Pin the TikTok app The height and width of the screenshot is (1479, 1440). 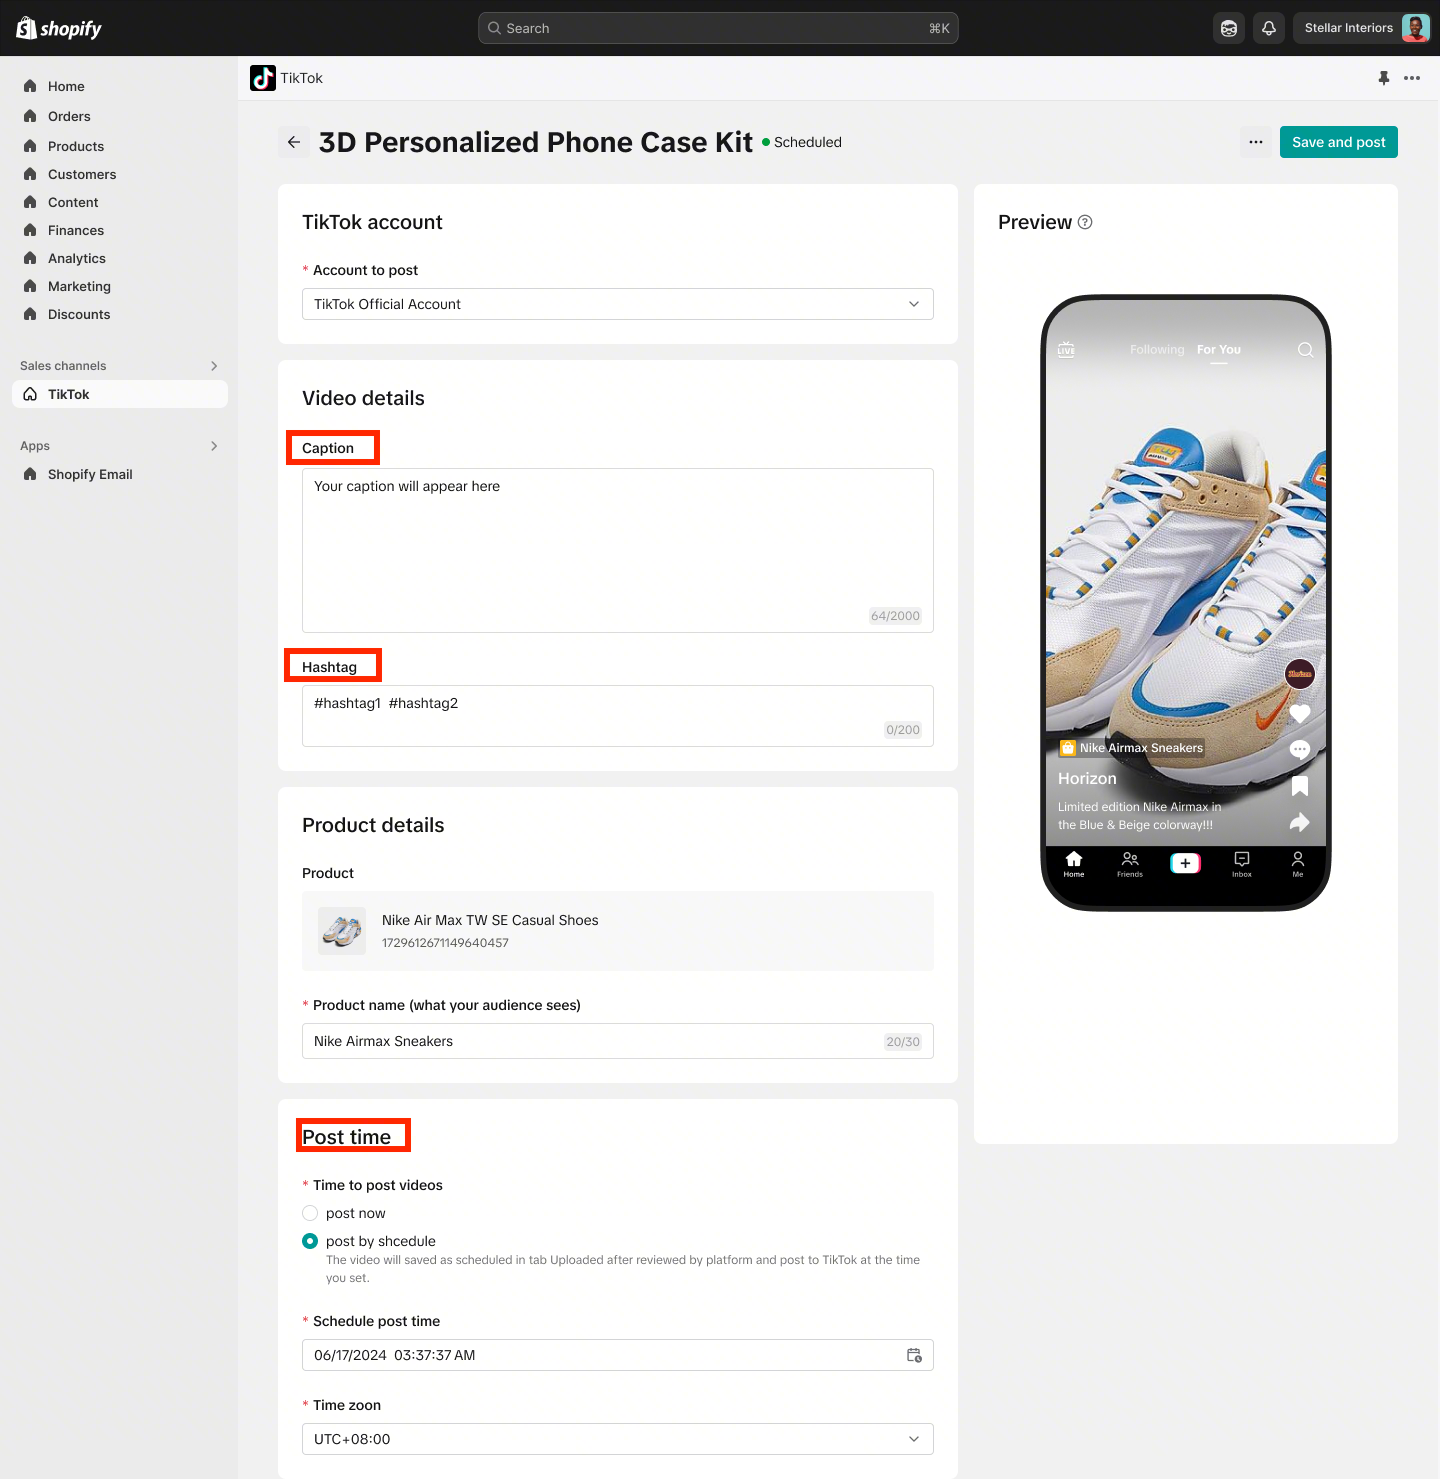click(x=1384, y=78)
